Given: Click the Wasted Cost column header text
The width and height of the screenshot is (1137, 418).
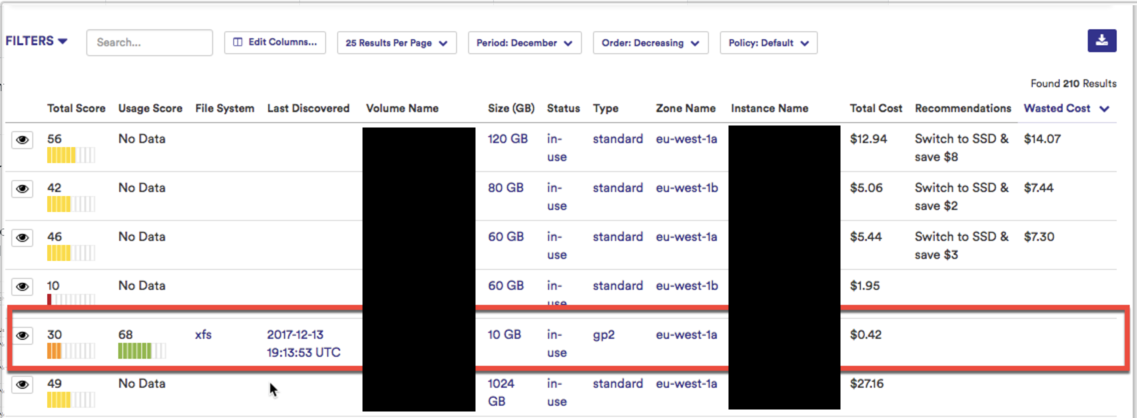Looking at the screenshot, I should point(1057,108).
